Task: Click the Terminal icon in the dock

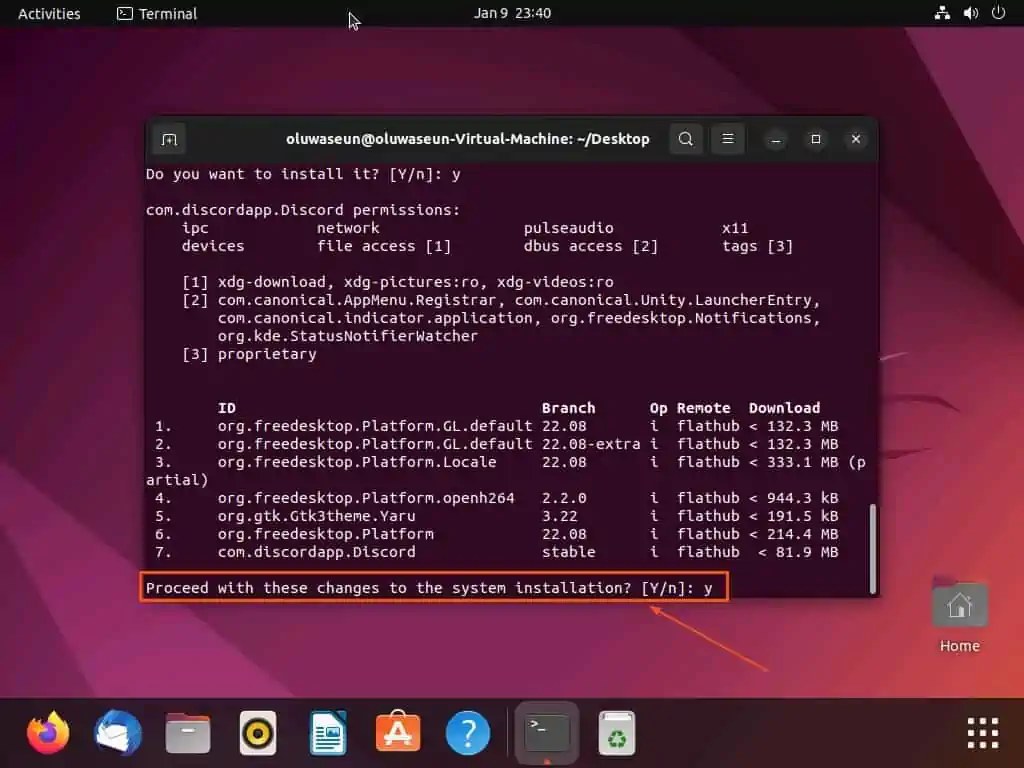Action: click(547, 733)
